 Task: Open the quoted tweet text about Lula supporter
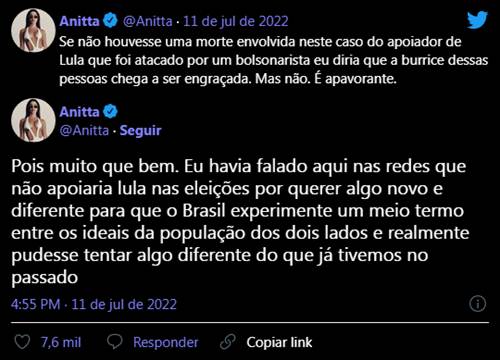click(273, 60)
